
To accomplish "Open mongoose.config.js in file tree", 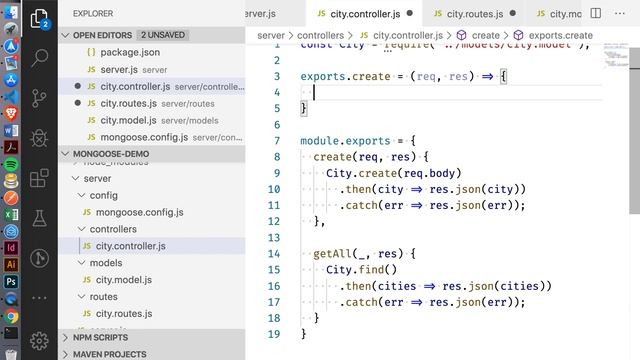I will (152, 212).
